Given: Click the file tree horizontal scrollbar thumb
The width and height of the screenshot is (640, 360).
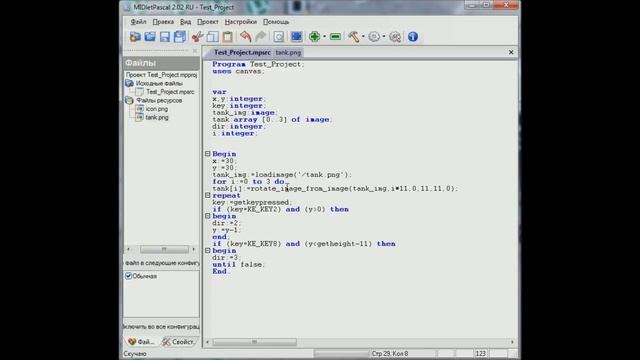Looking at the screenshot, I should point(164,249).
